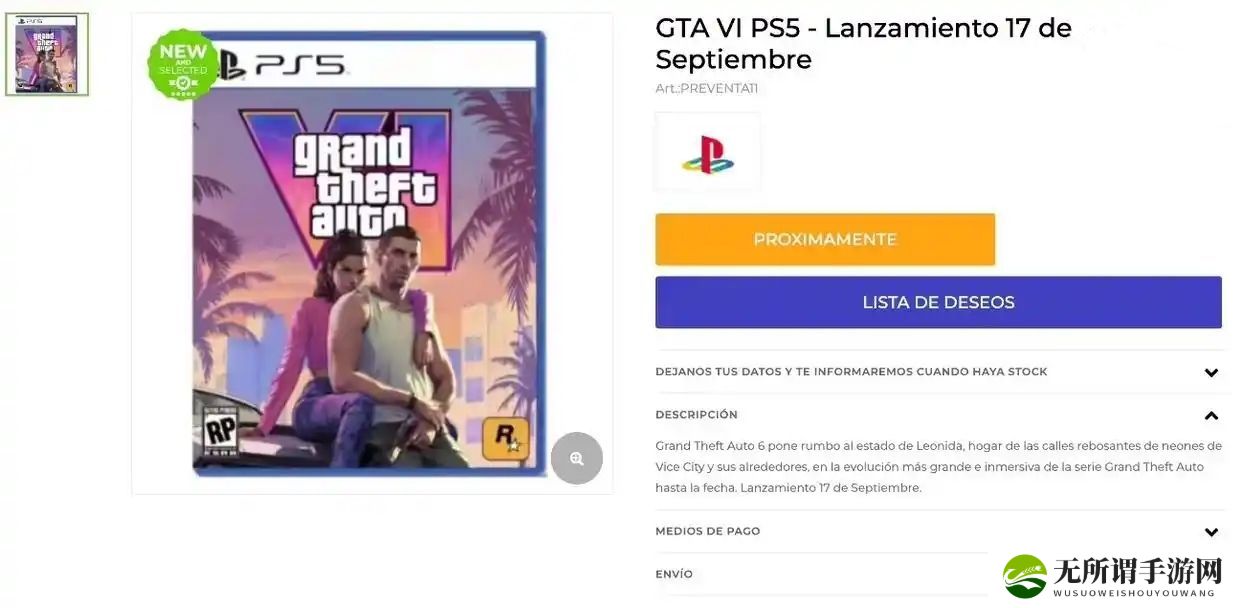1242x608 pixels.
Task: Expand the stock notification chevron
Action: pyautogui.click(x=1211, y=372)
